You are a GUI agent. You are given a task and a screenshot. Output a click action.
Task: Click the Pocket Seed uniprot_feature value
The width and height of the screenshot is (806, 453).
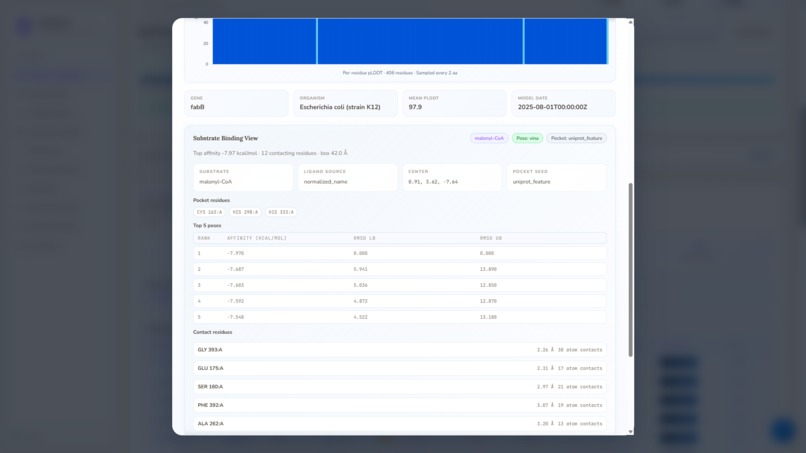pos(532,182)
